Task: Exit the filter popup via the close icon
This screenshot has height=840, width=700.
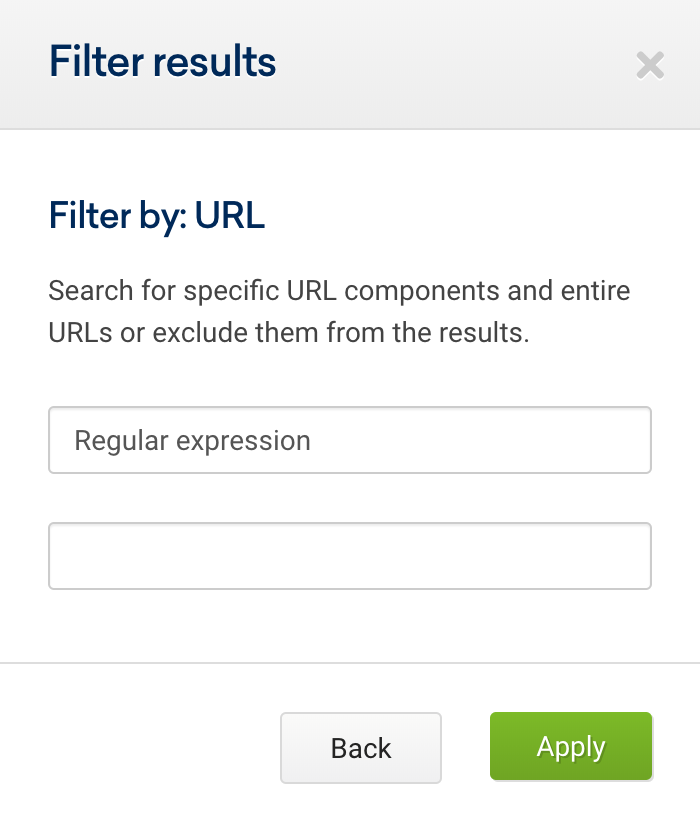Action: pos(650,65)
